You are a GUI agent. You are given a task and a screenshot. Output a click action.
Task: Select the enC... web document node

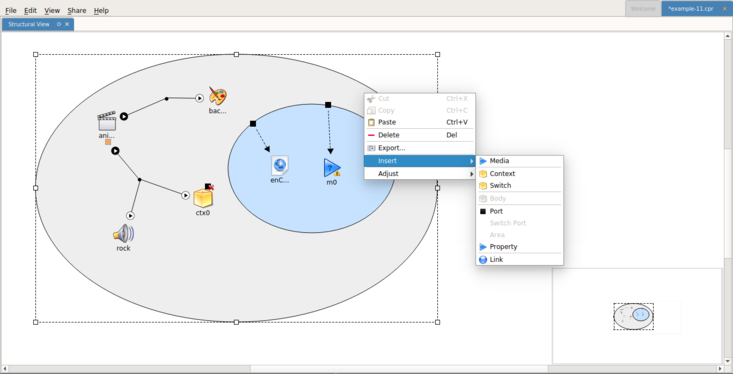(x=280, y=165)
